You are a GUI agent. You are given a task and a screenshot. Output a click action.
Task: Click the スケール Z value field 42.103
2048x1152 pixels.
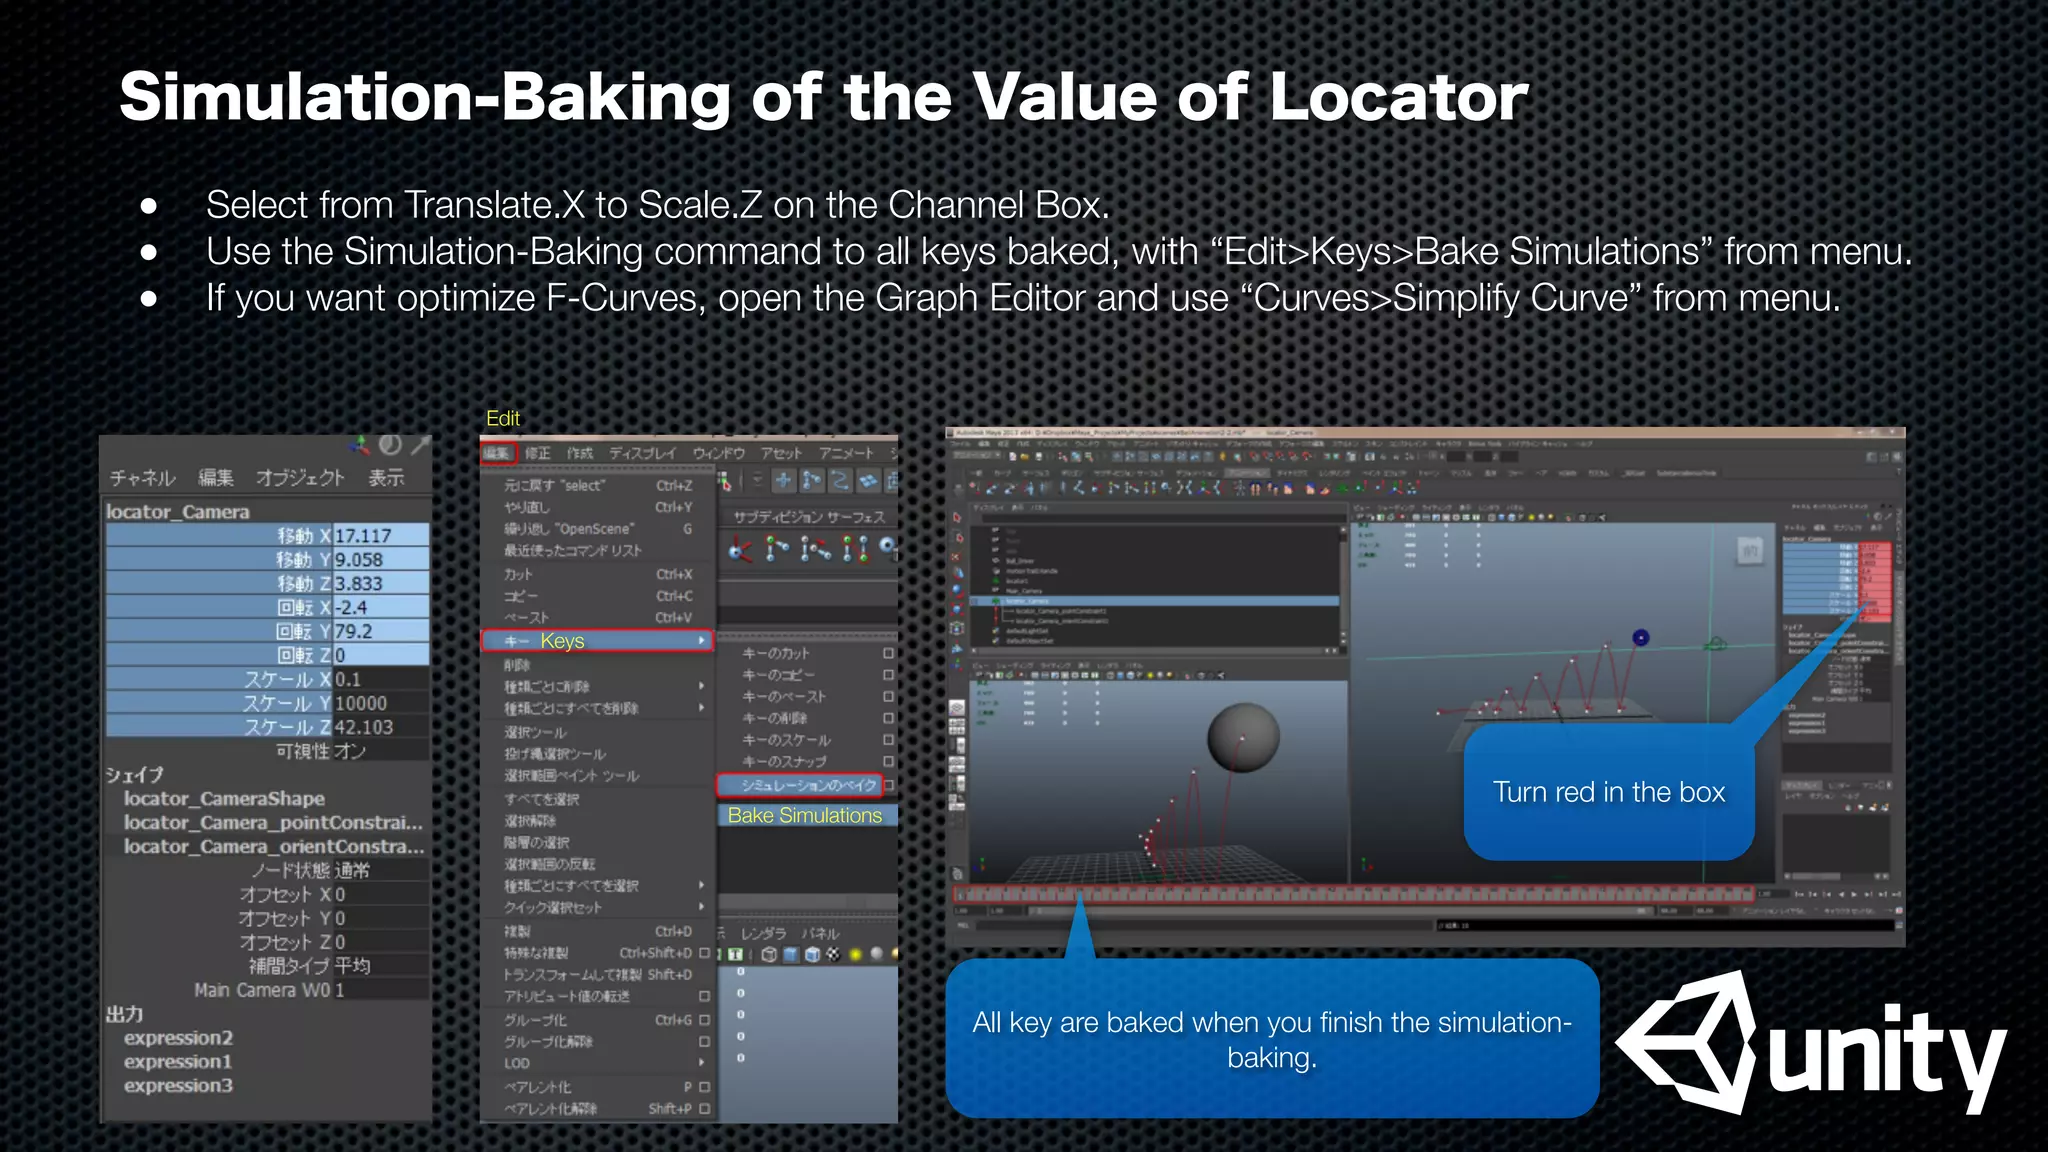click(x=381, y=728)
